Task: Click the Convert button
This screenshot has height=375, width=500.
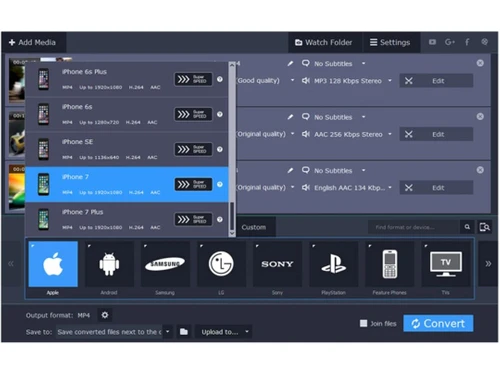Action: tap(438, 323)
